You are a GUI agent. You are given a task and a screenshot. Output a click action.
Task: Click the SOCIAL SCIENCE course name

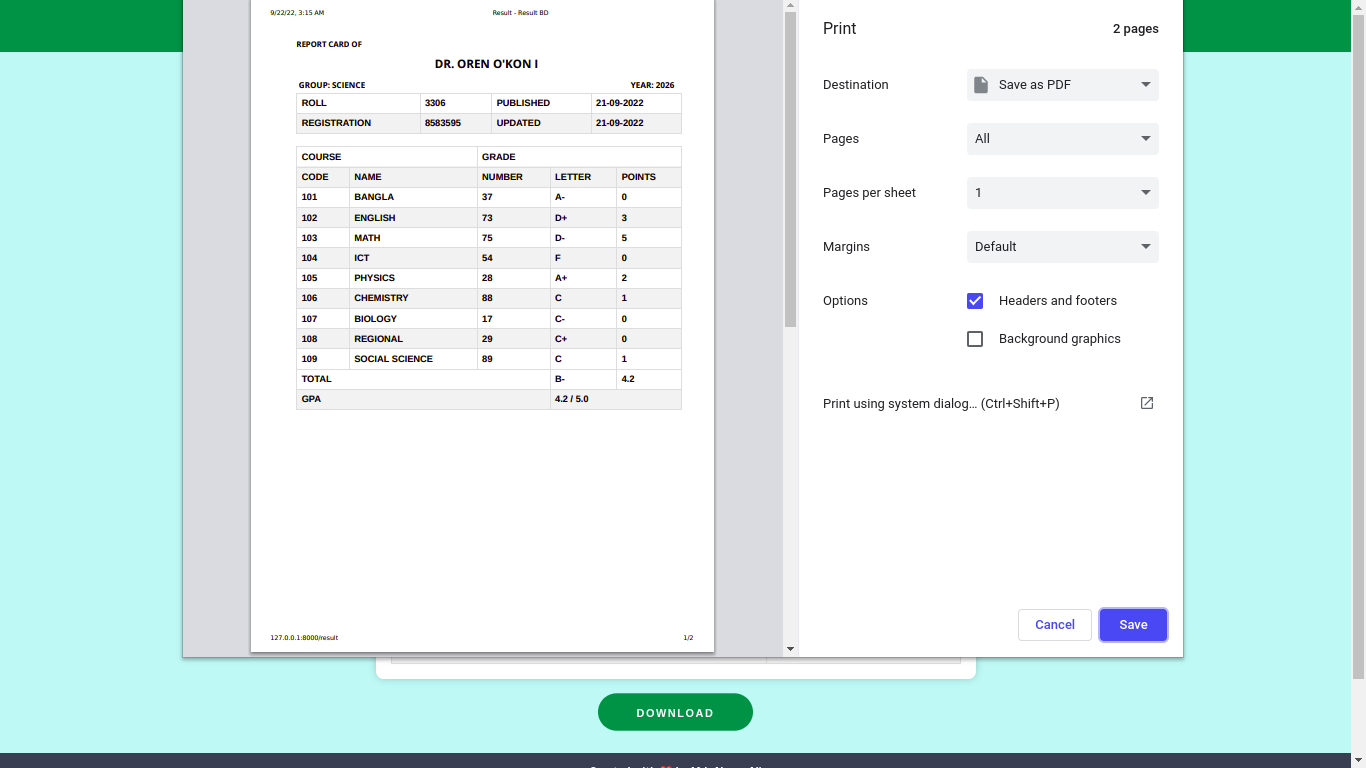coord(393,359)
